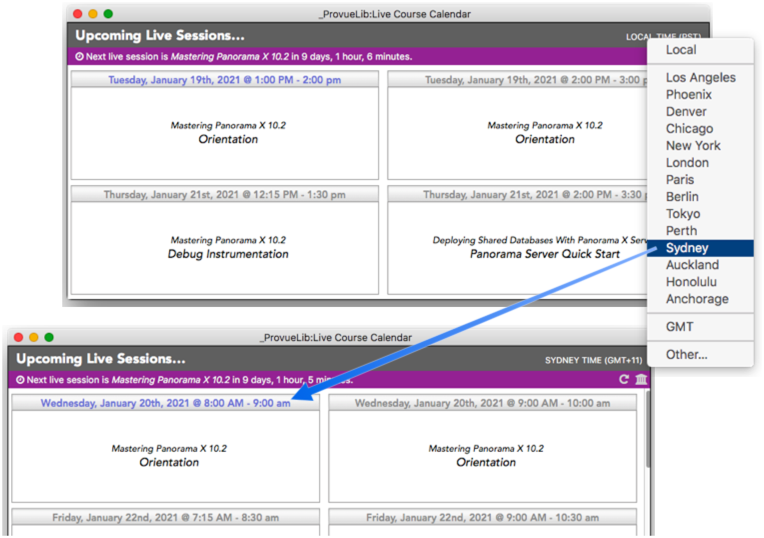This screenshot has width=764, height=538.
Task: Close the lower Live Course Calendar window
Action: click(19, 337)
